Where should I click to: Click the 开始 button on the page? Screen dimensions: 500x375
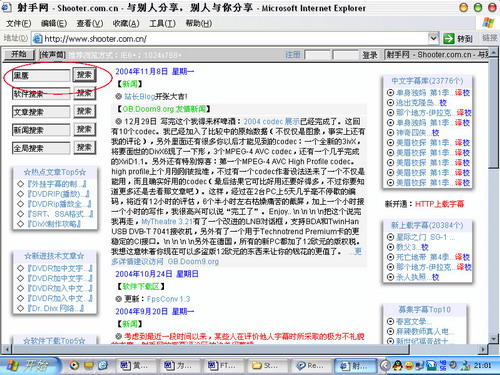(19, 54)
